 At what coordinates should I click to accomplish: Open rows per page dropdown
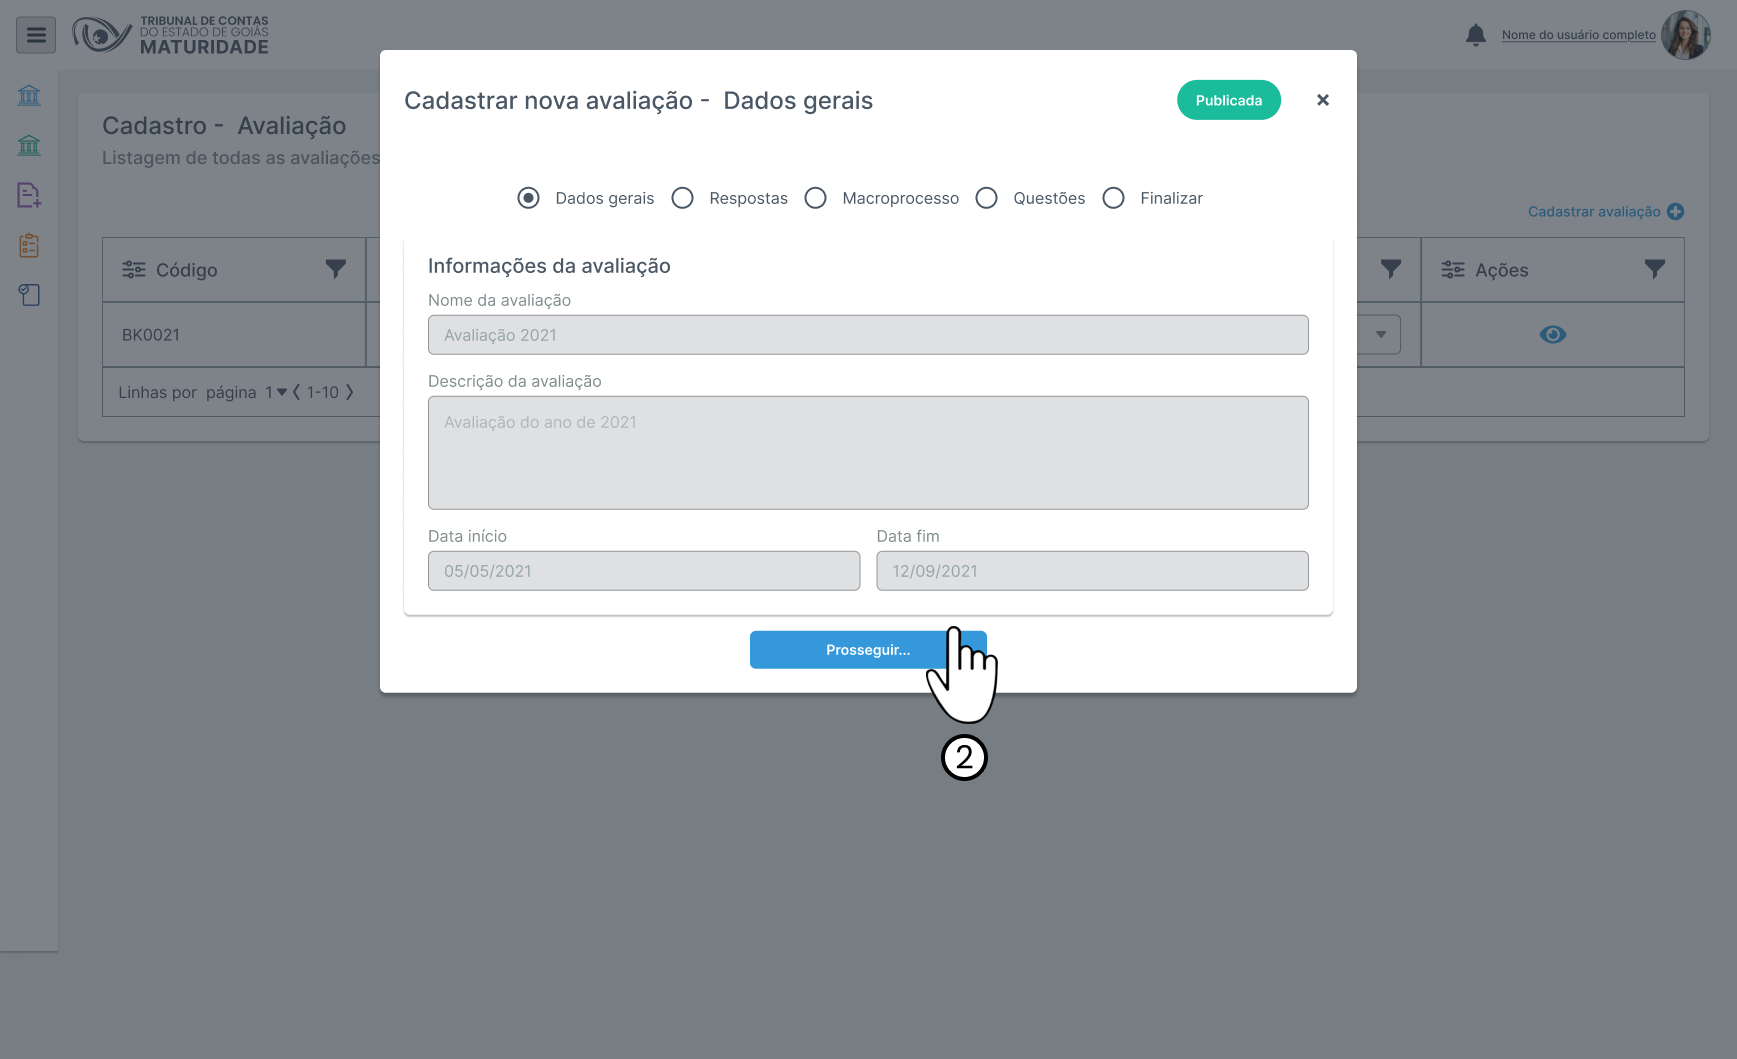coord(276,392)
